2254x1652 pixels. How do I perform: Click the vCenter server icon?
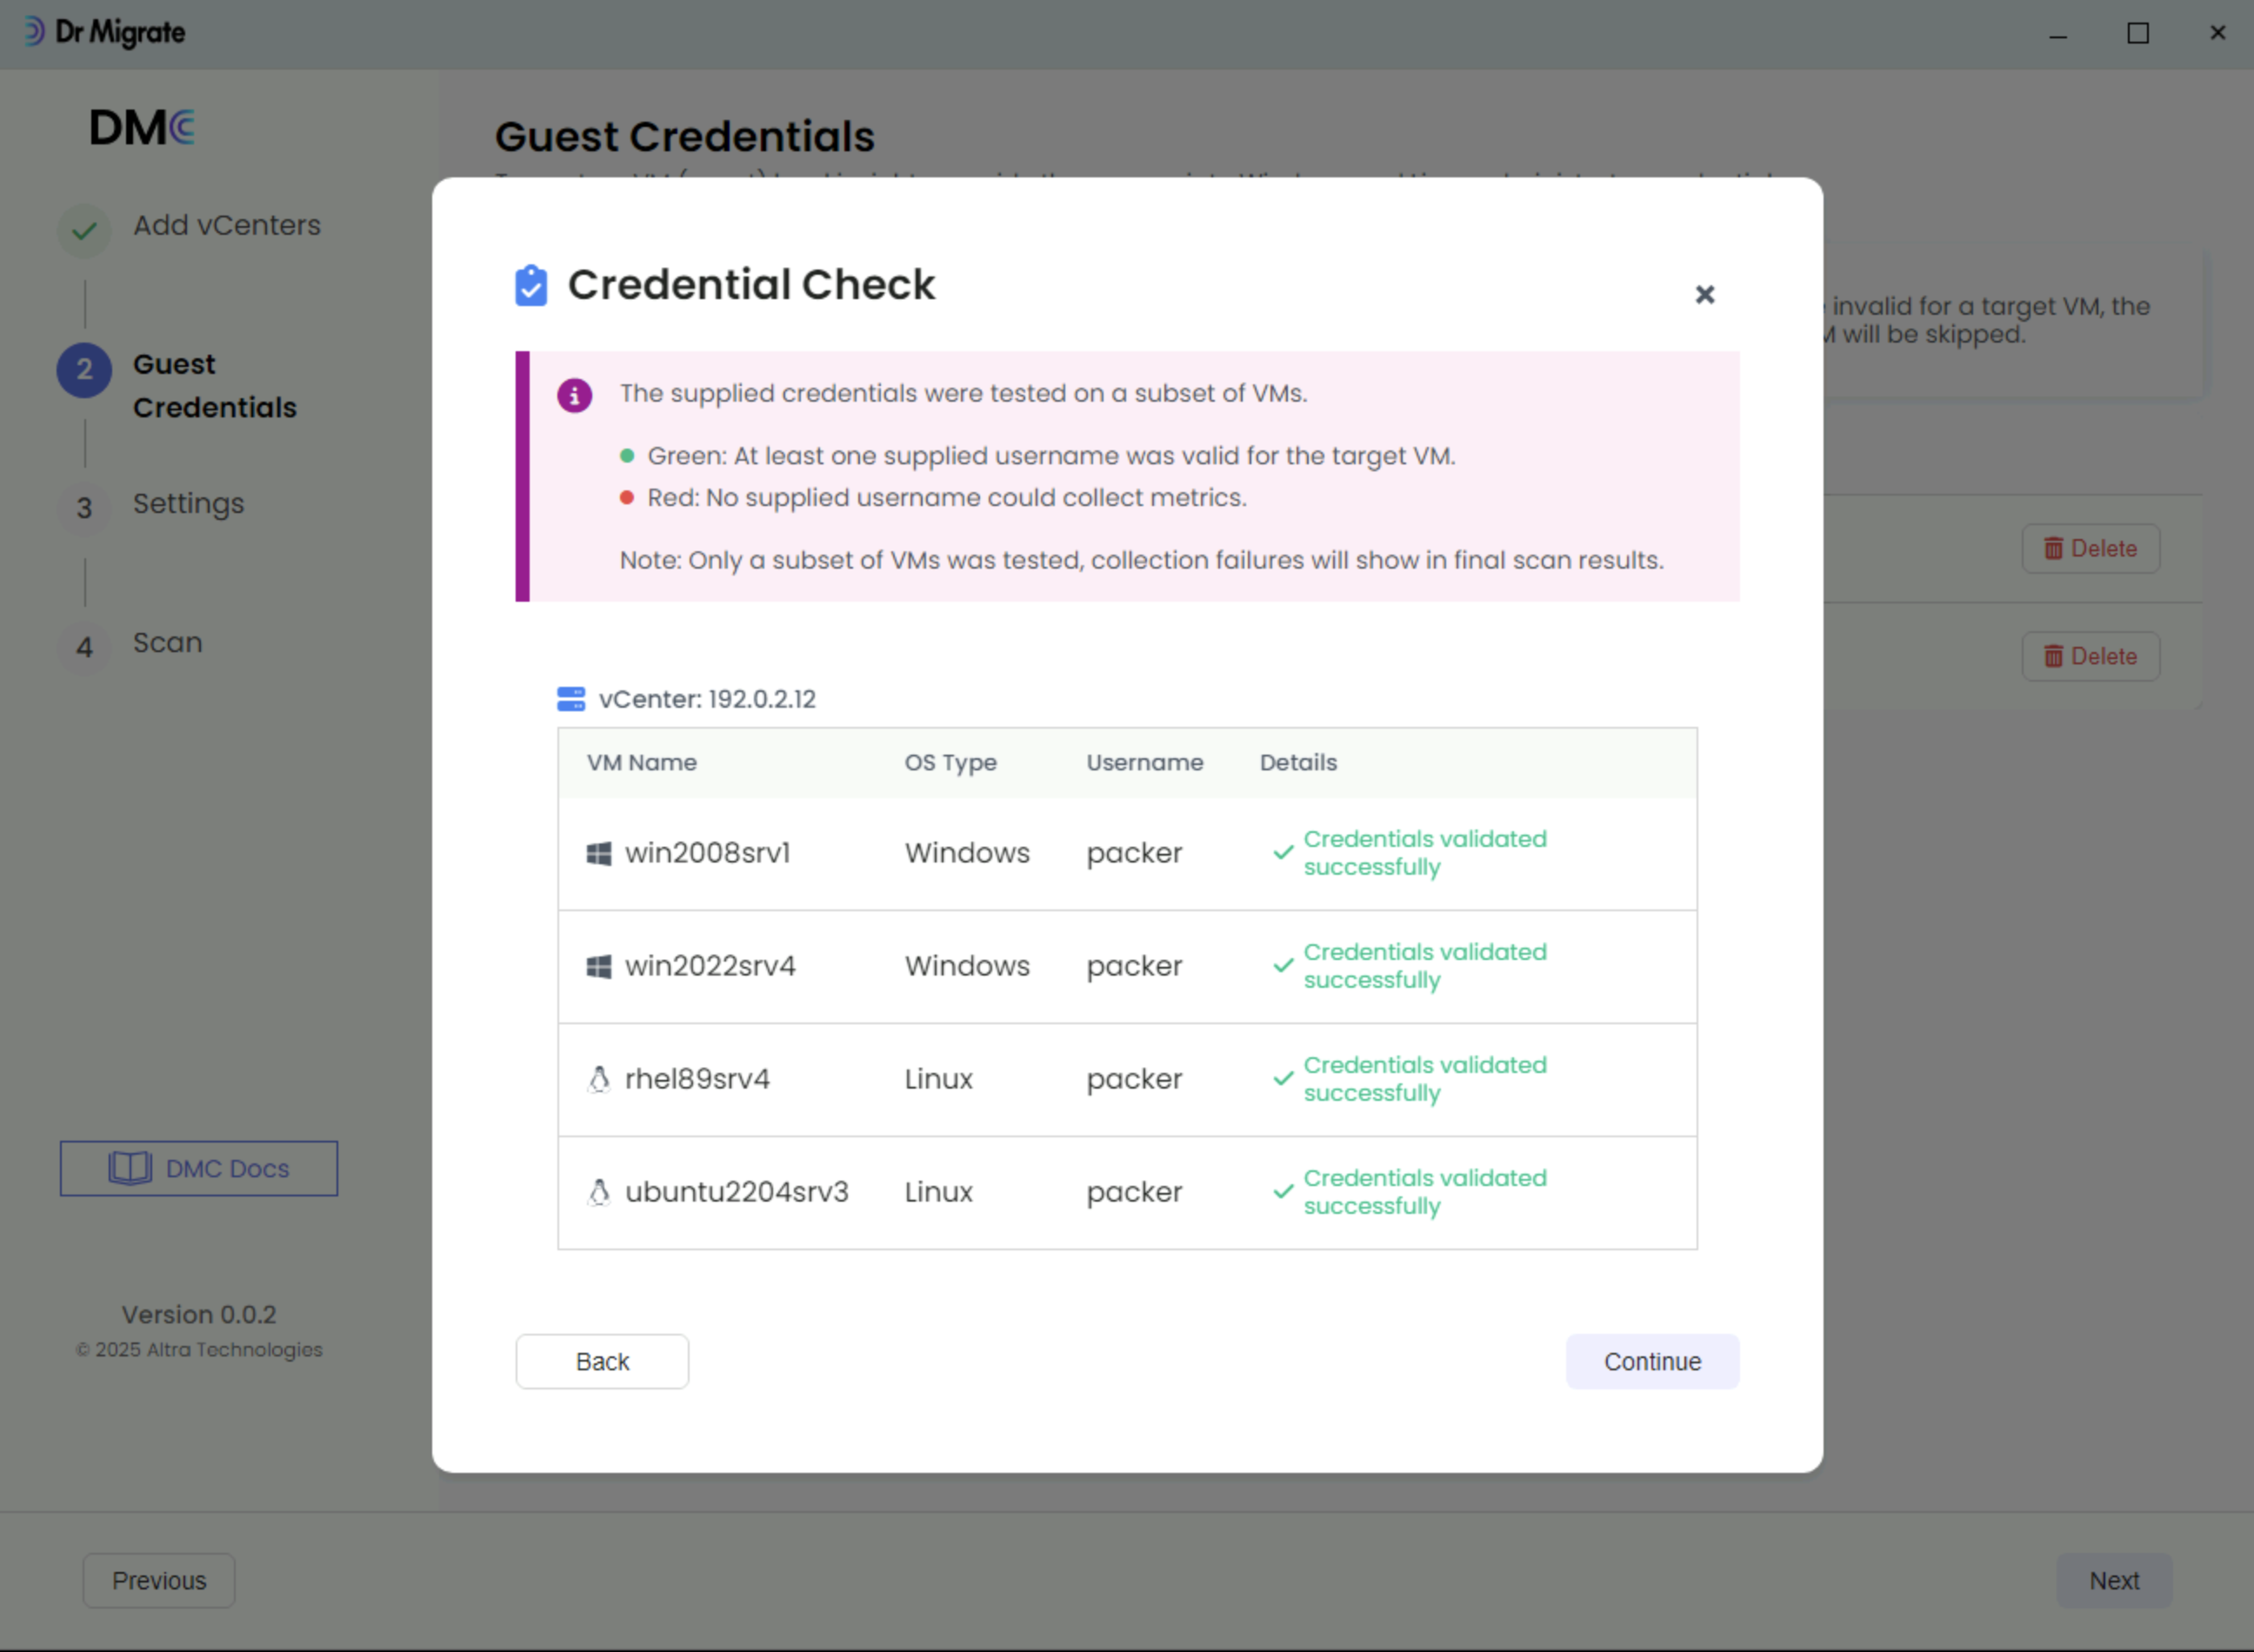(571, 699)
